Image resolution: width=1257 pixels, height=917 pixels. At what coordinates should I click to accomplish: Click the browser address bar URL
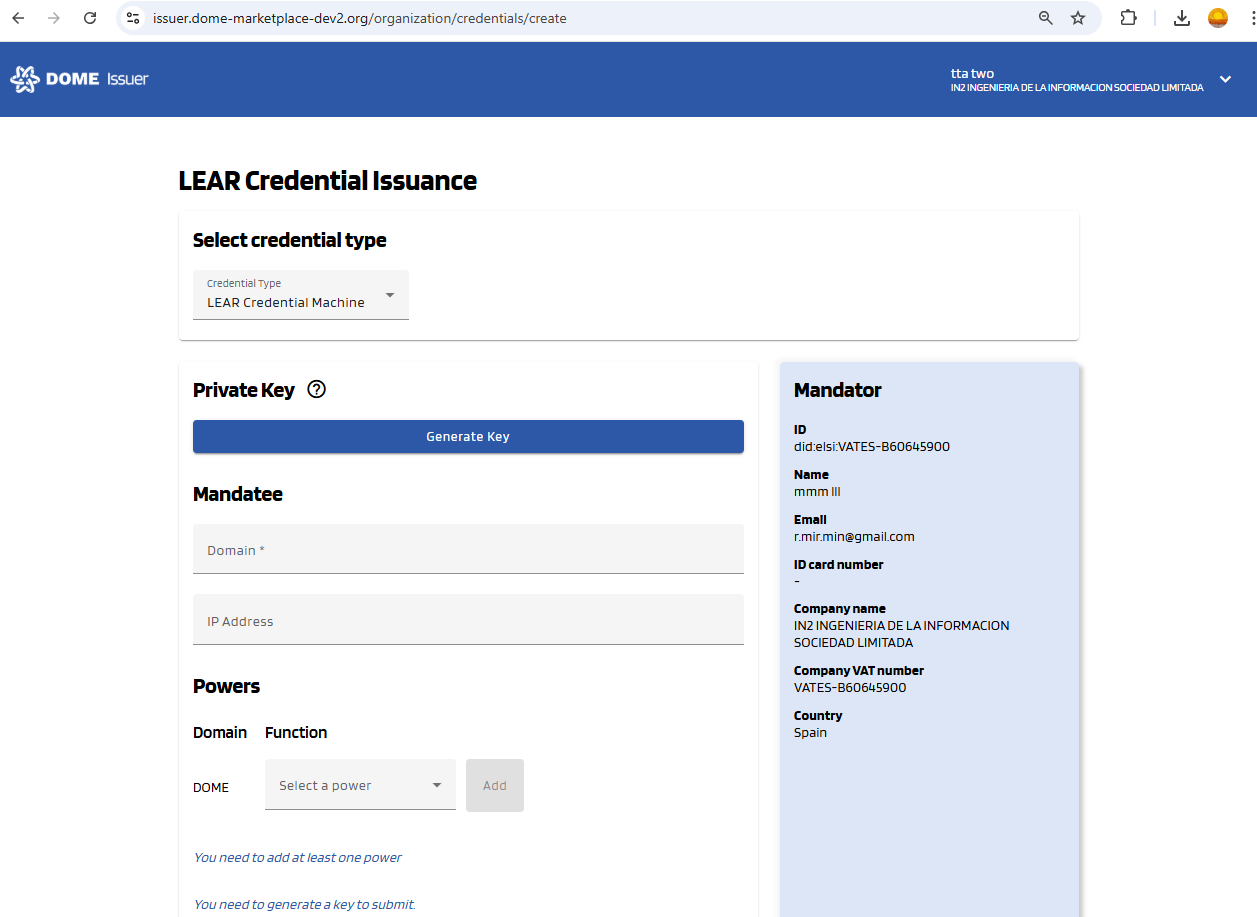pyautogui.click(x=360, y=18)
